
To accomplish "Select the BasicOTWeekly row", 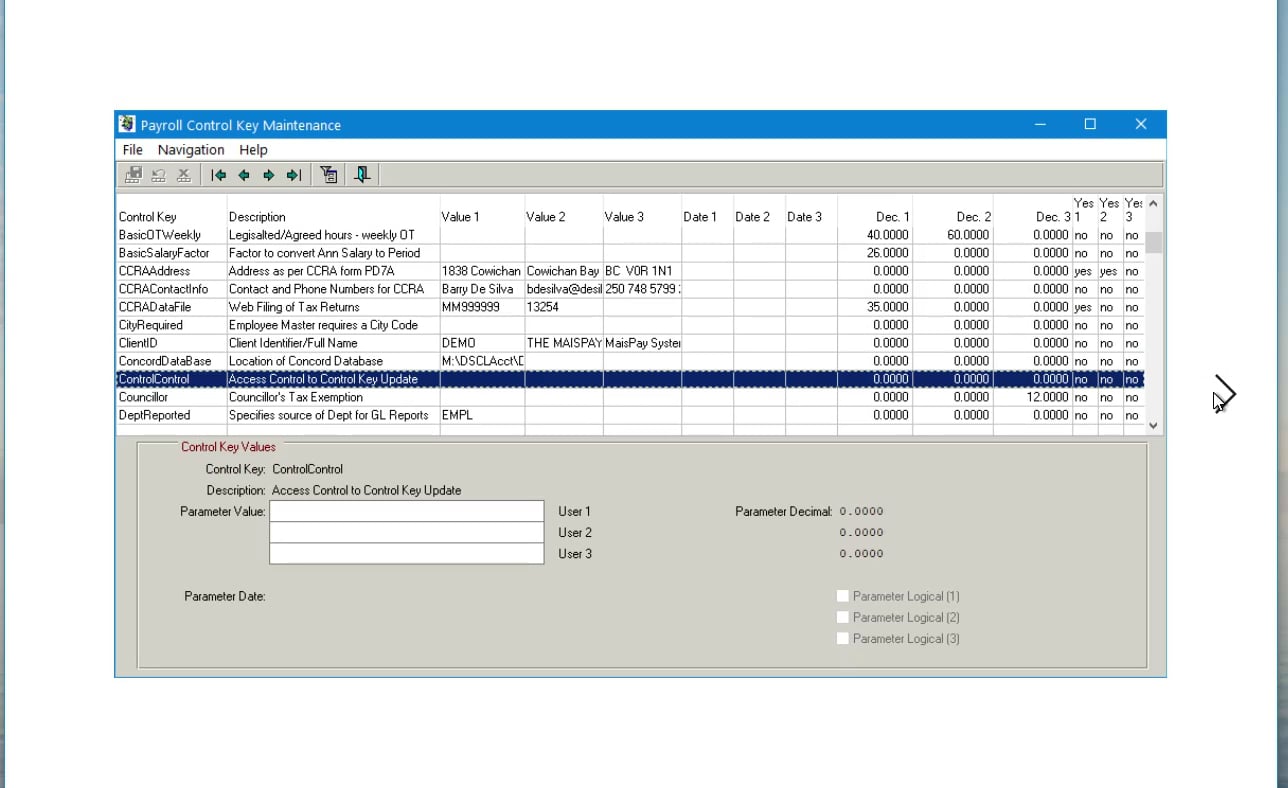I will 630,235.
